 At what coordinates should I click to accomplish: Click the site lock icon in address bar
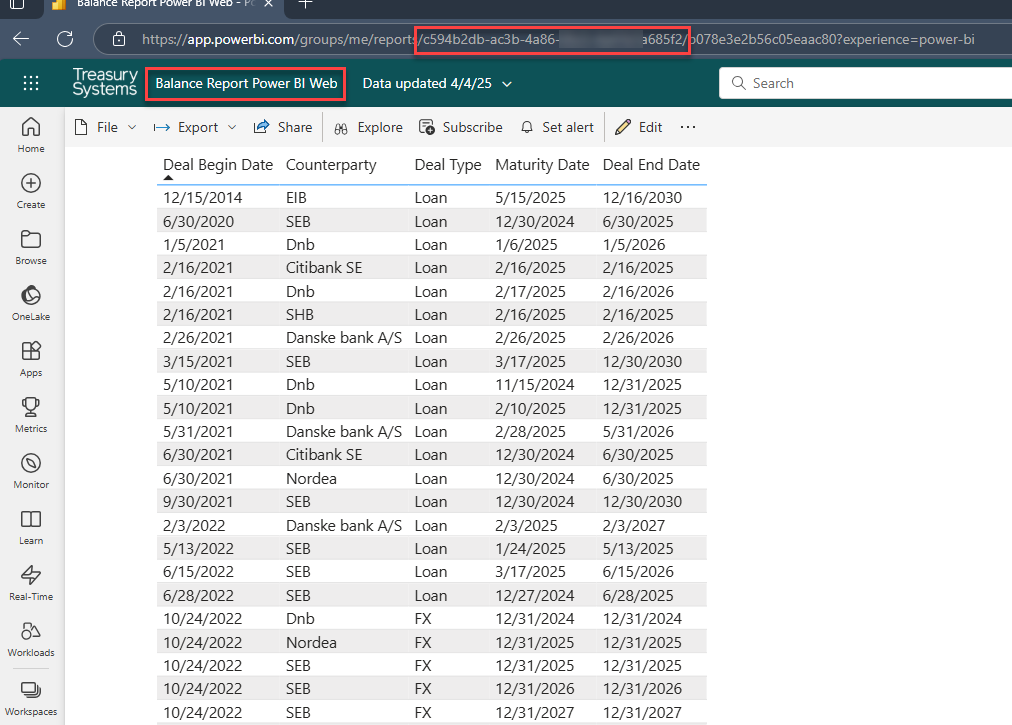119,39
